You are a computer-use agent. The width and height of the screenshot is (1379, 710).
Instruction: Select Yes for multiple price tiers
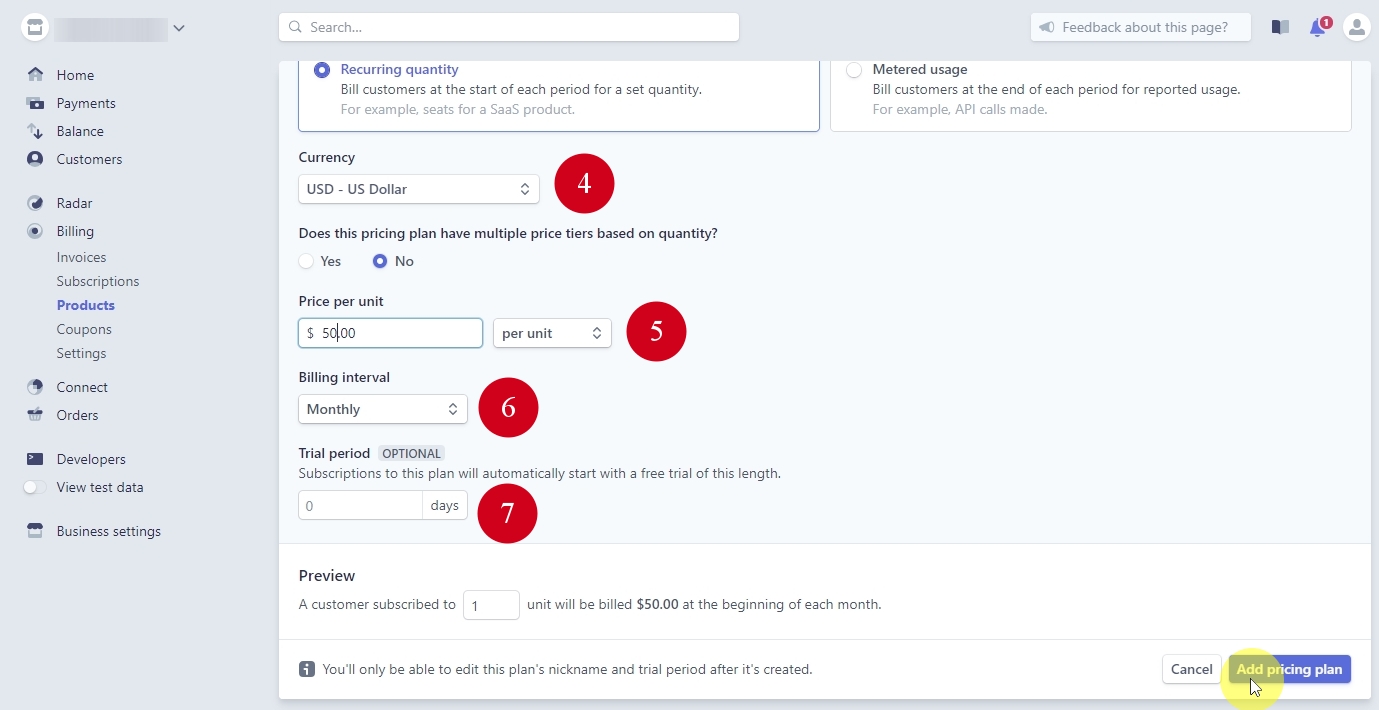pyautogui.click(x=307, y=261)
